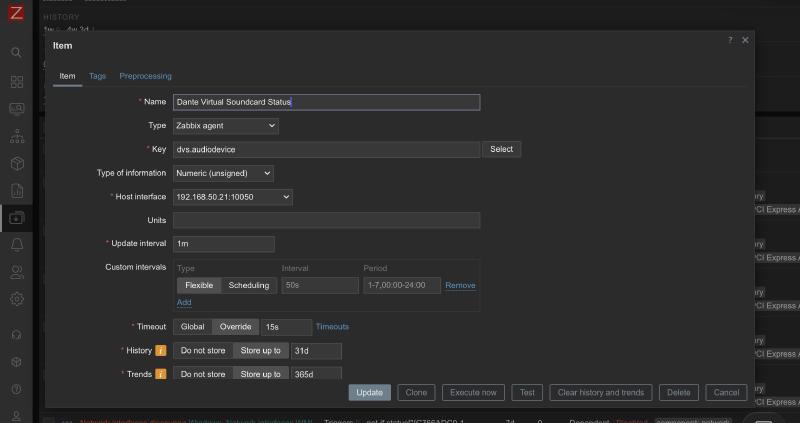Click the History period field showing 31d

coord(316,351)
